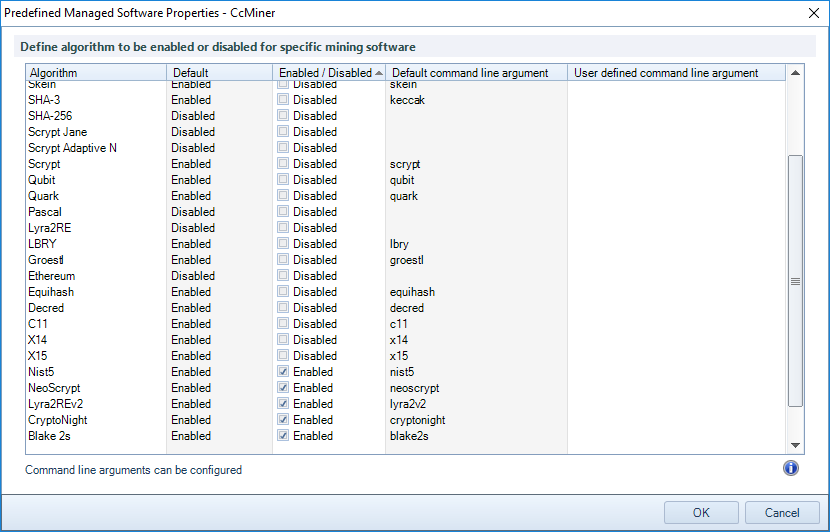Screen dimensions: 836x532
Task: Toggle the SHA-3 algorithm checkbox
Action: pos(283,99)
